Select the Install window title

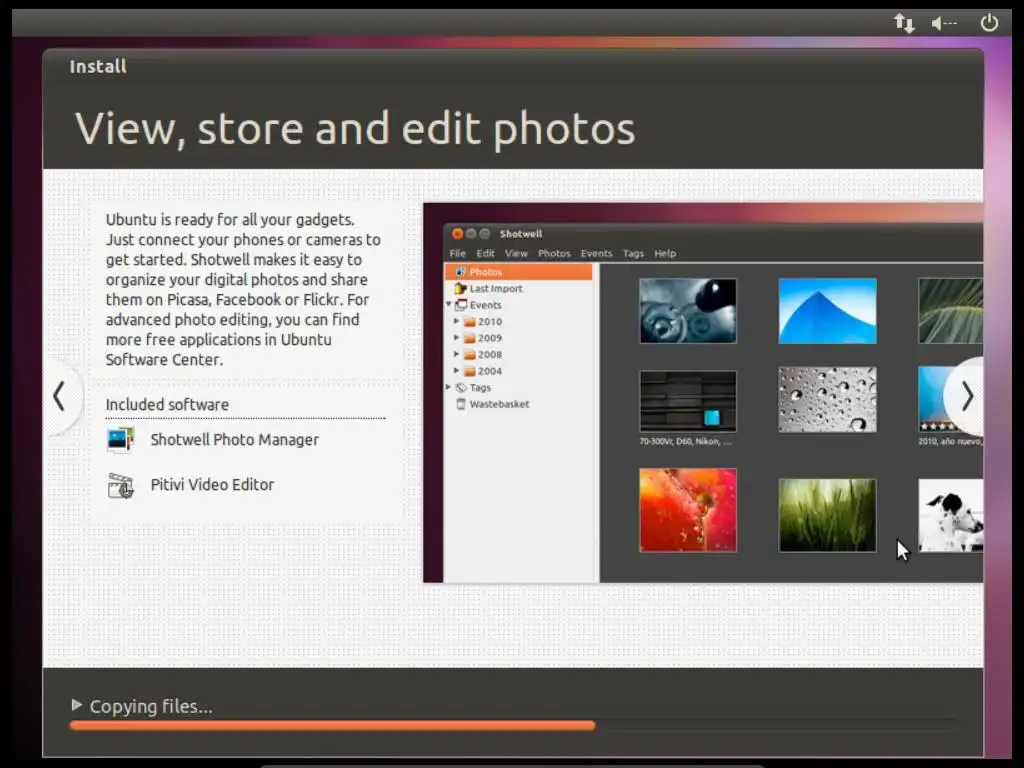point(98,67)
